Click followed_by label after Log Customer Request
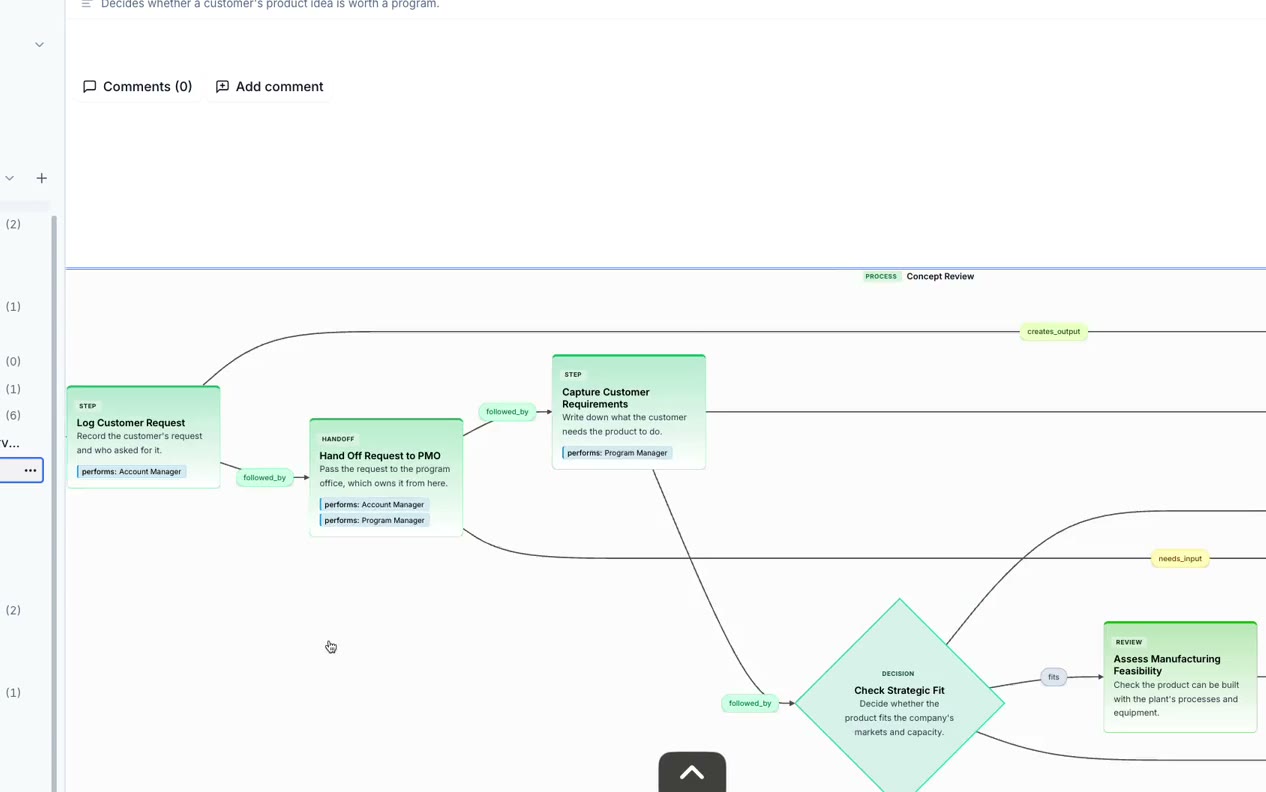 tap(264, 478)
